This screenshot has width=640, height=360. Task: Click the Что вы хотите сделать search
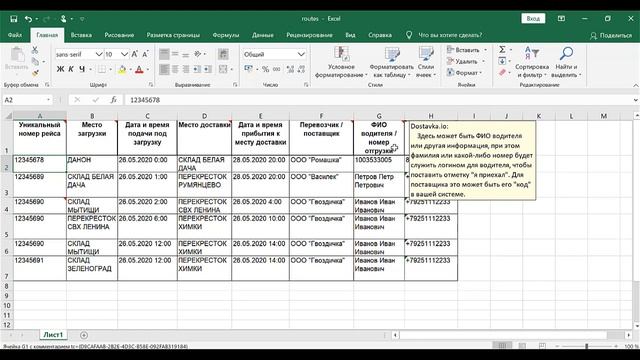(450, 35)
